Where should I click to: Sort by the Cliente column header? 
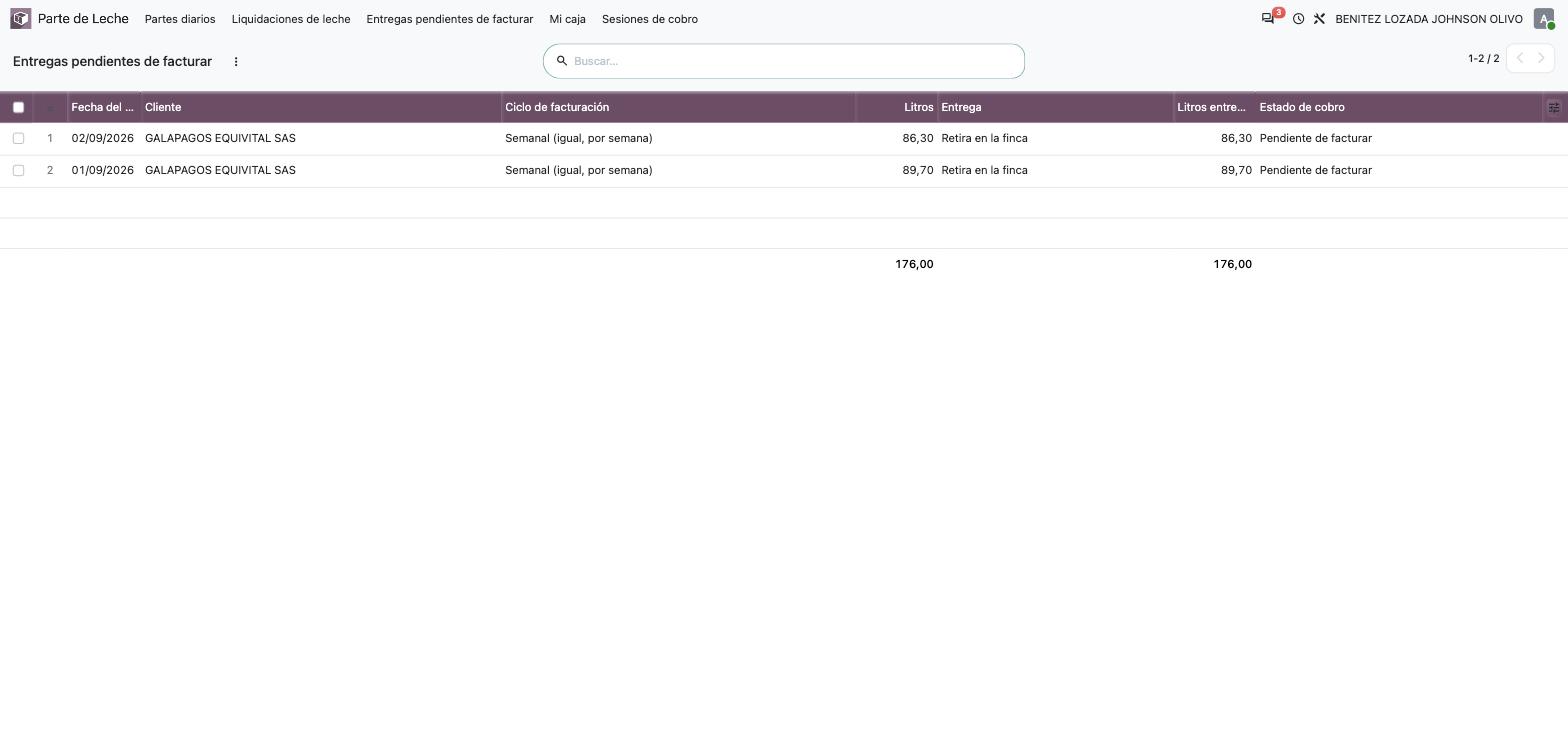[x=321, y=107]
